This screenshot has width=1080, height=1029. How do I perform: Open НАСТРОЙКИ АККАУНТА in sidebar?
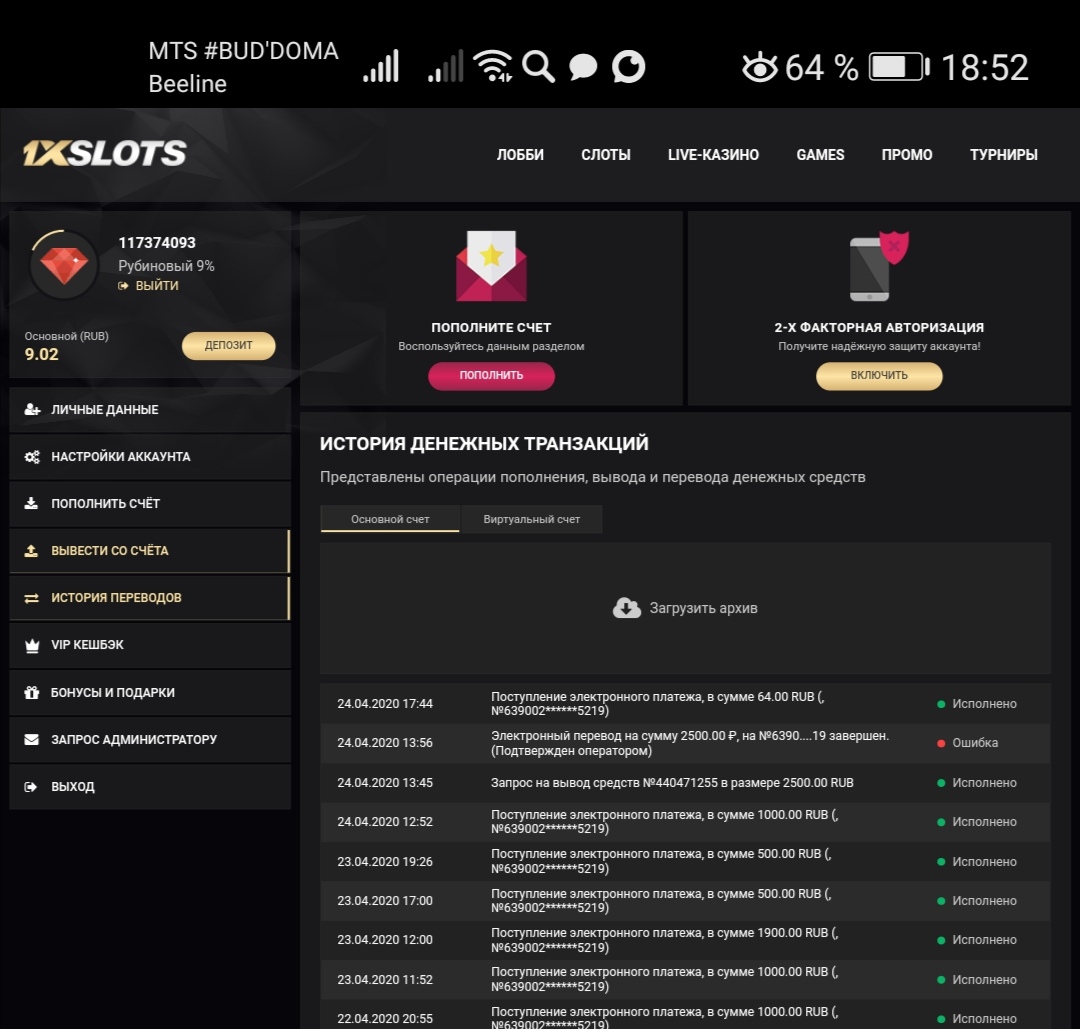pos(150,457)
